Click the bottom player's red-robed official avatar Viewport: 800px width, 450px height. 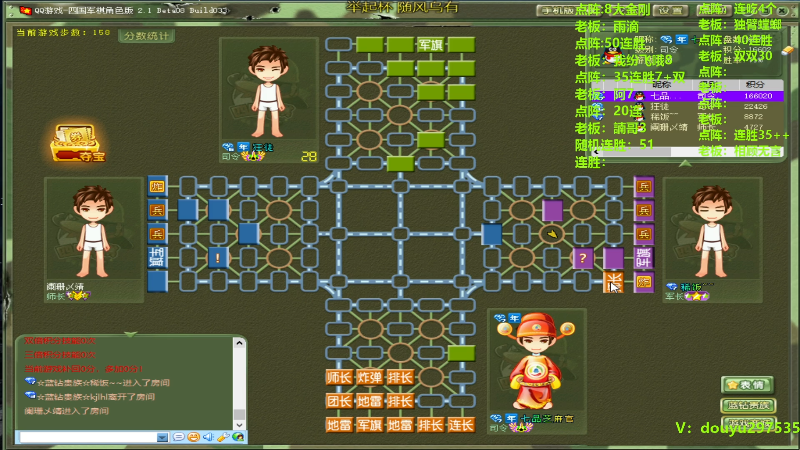point(536,361)
